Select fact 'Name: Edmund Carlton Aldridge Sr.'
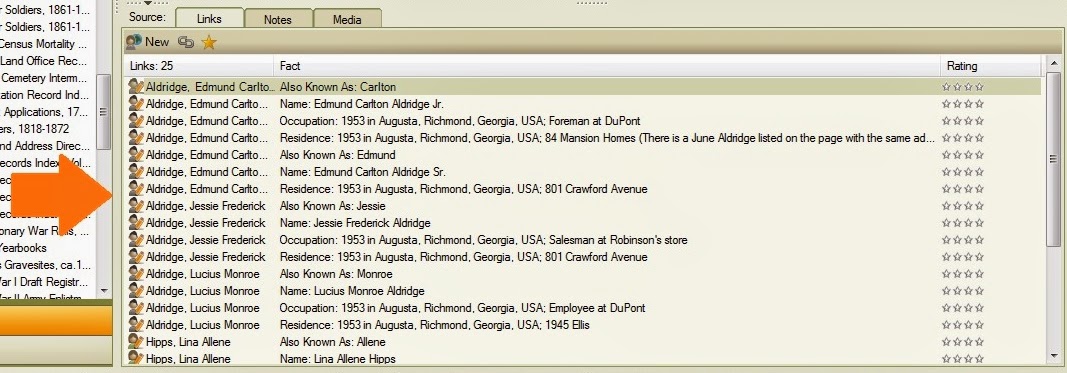This screenshot has height=373, width=1067. [363, 172]
